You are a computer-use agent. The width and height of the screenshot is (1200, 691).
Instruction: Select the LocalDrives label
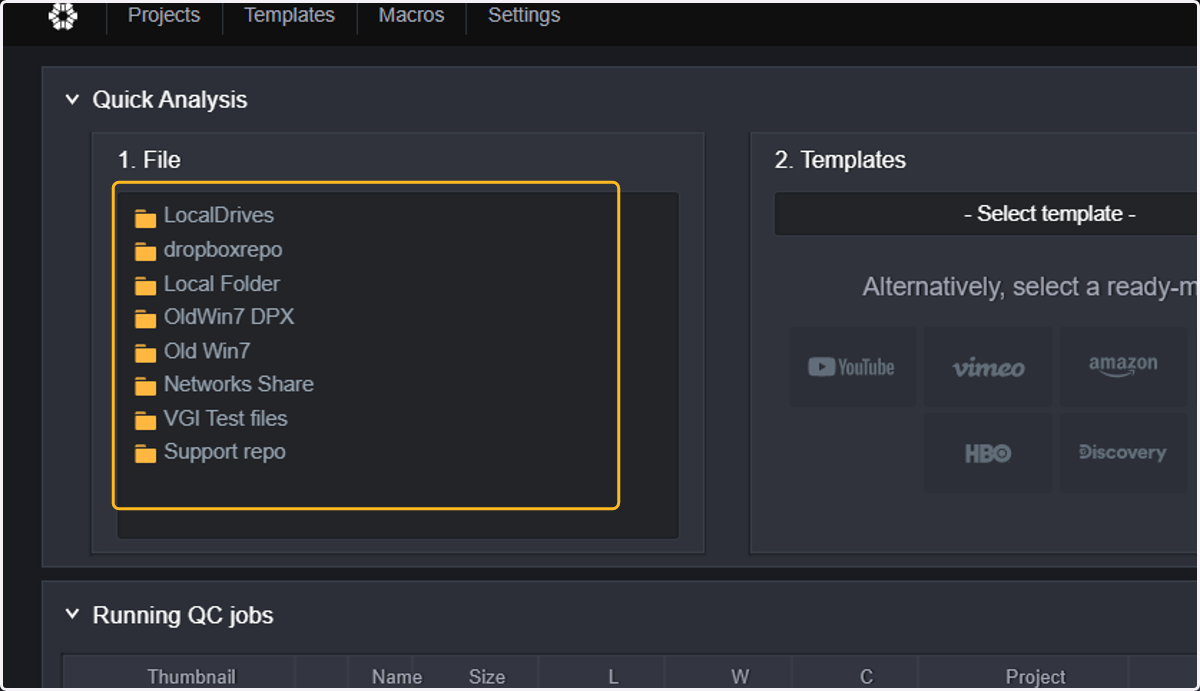(x=219, y=215)
